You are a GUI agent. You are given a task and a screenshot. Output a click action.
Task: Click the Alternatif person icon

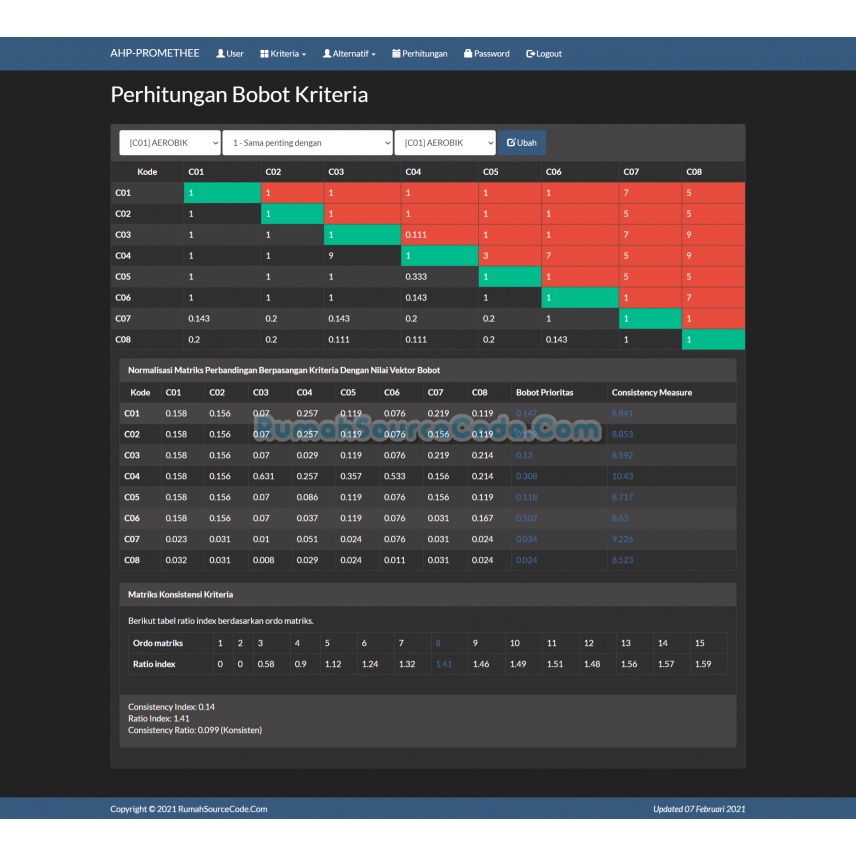327,54
